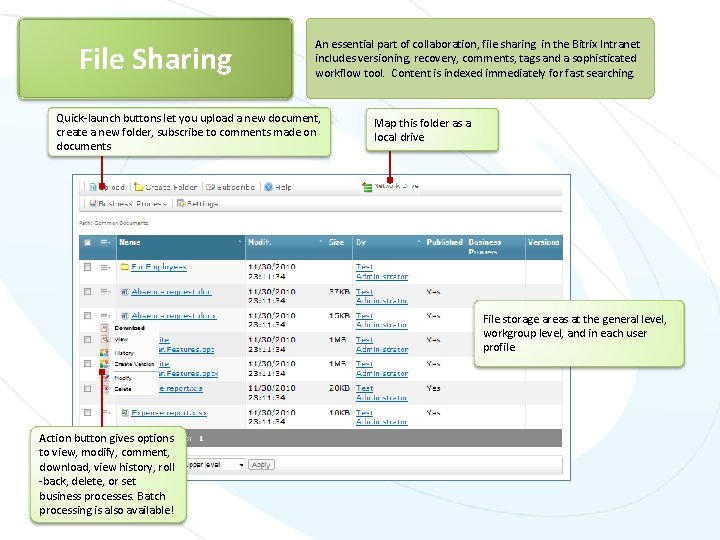Open Test Administrator link in 10KB row
The height and width of the screenshot is (540, 720).
click(382, 417)
